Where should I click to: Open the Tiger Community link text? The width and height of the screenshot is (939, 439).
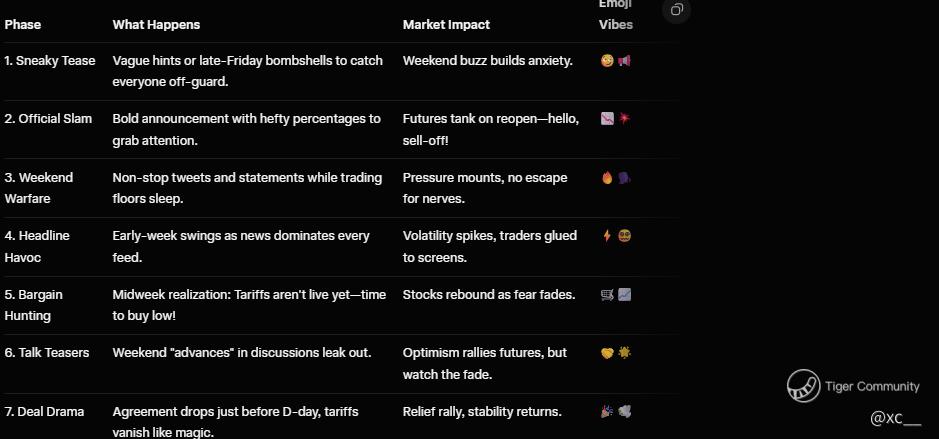click(x=872, y=386)
